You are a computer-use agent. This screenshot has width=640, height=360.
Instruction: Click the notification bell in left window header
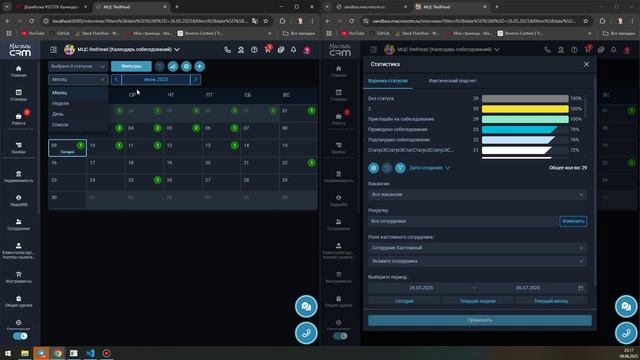coord(293,50)
